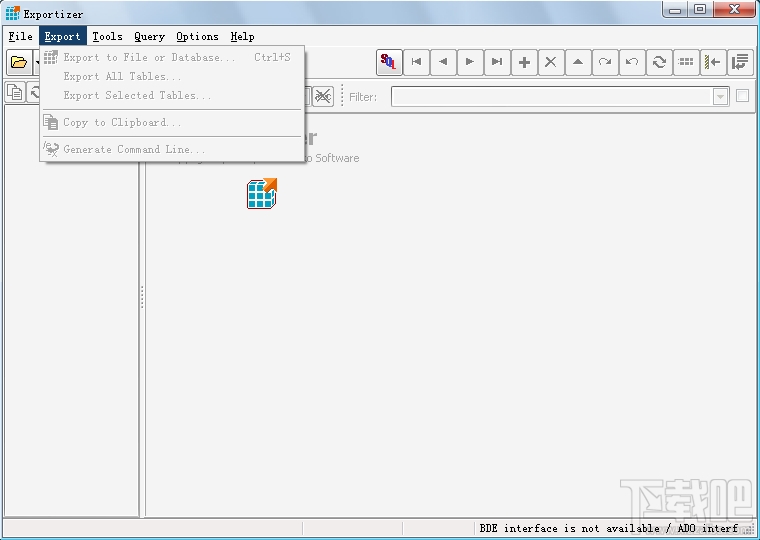The height and width of the screenshot is (540, 760).
Task: Click the crossed-out abc icon
Action: (x=323, y=96)
